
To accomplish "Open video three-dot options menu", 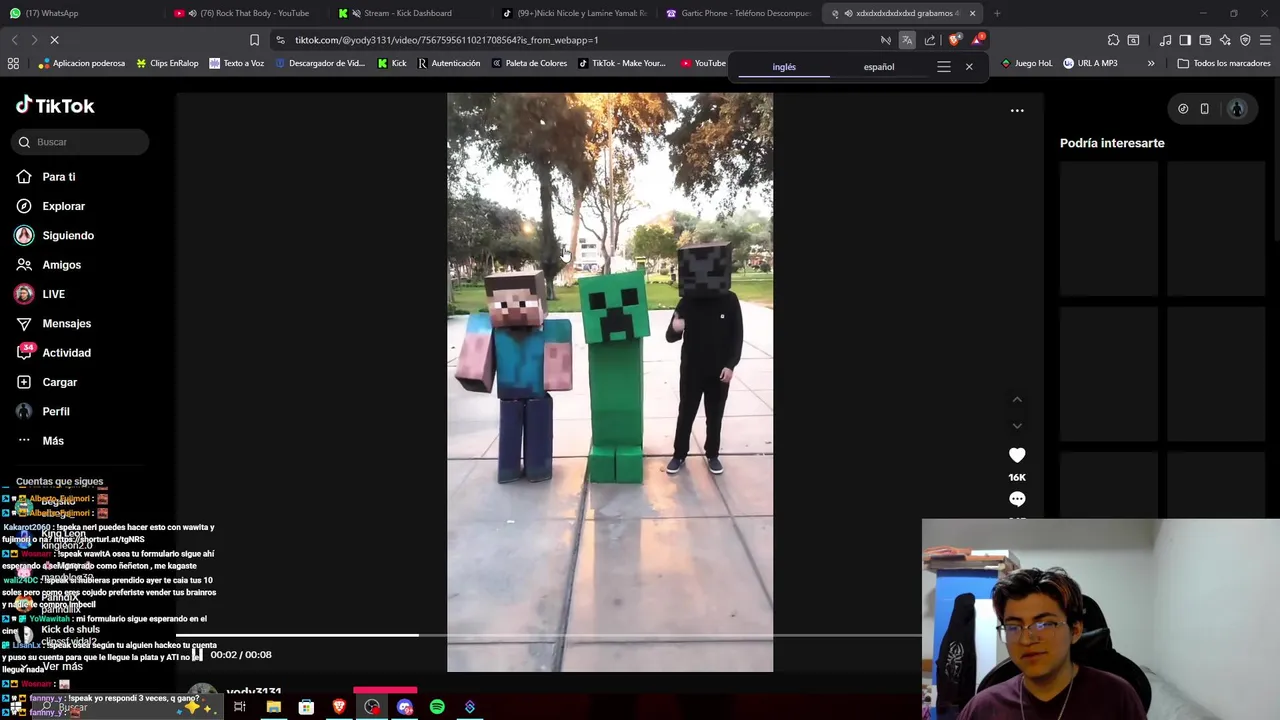I will 1017,110.
